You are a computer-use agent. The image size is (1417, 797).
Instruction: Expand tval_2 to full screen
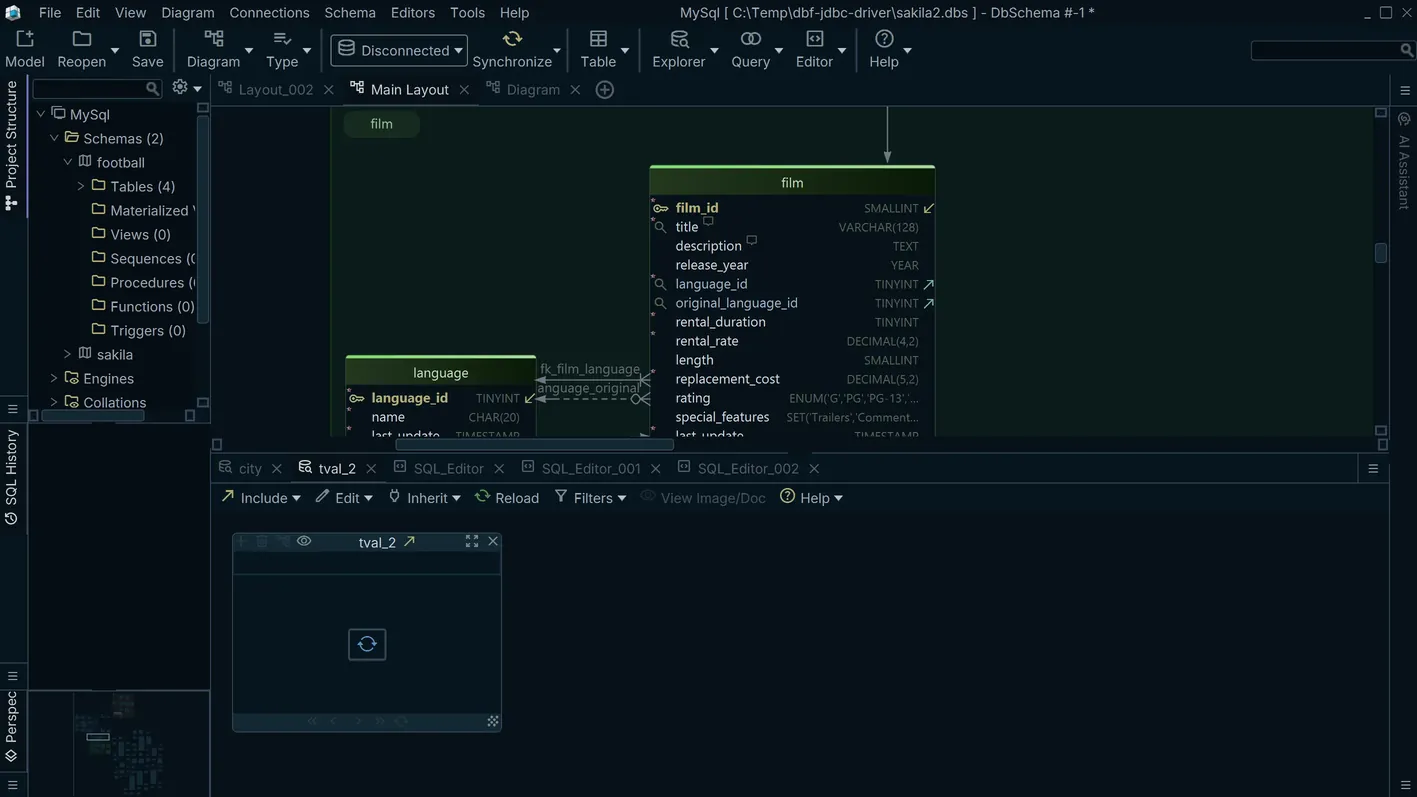coord(471,540)
